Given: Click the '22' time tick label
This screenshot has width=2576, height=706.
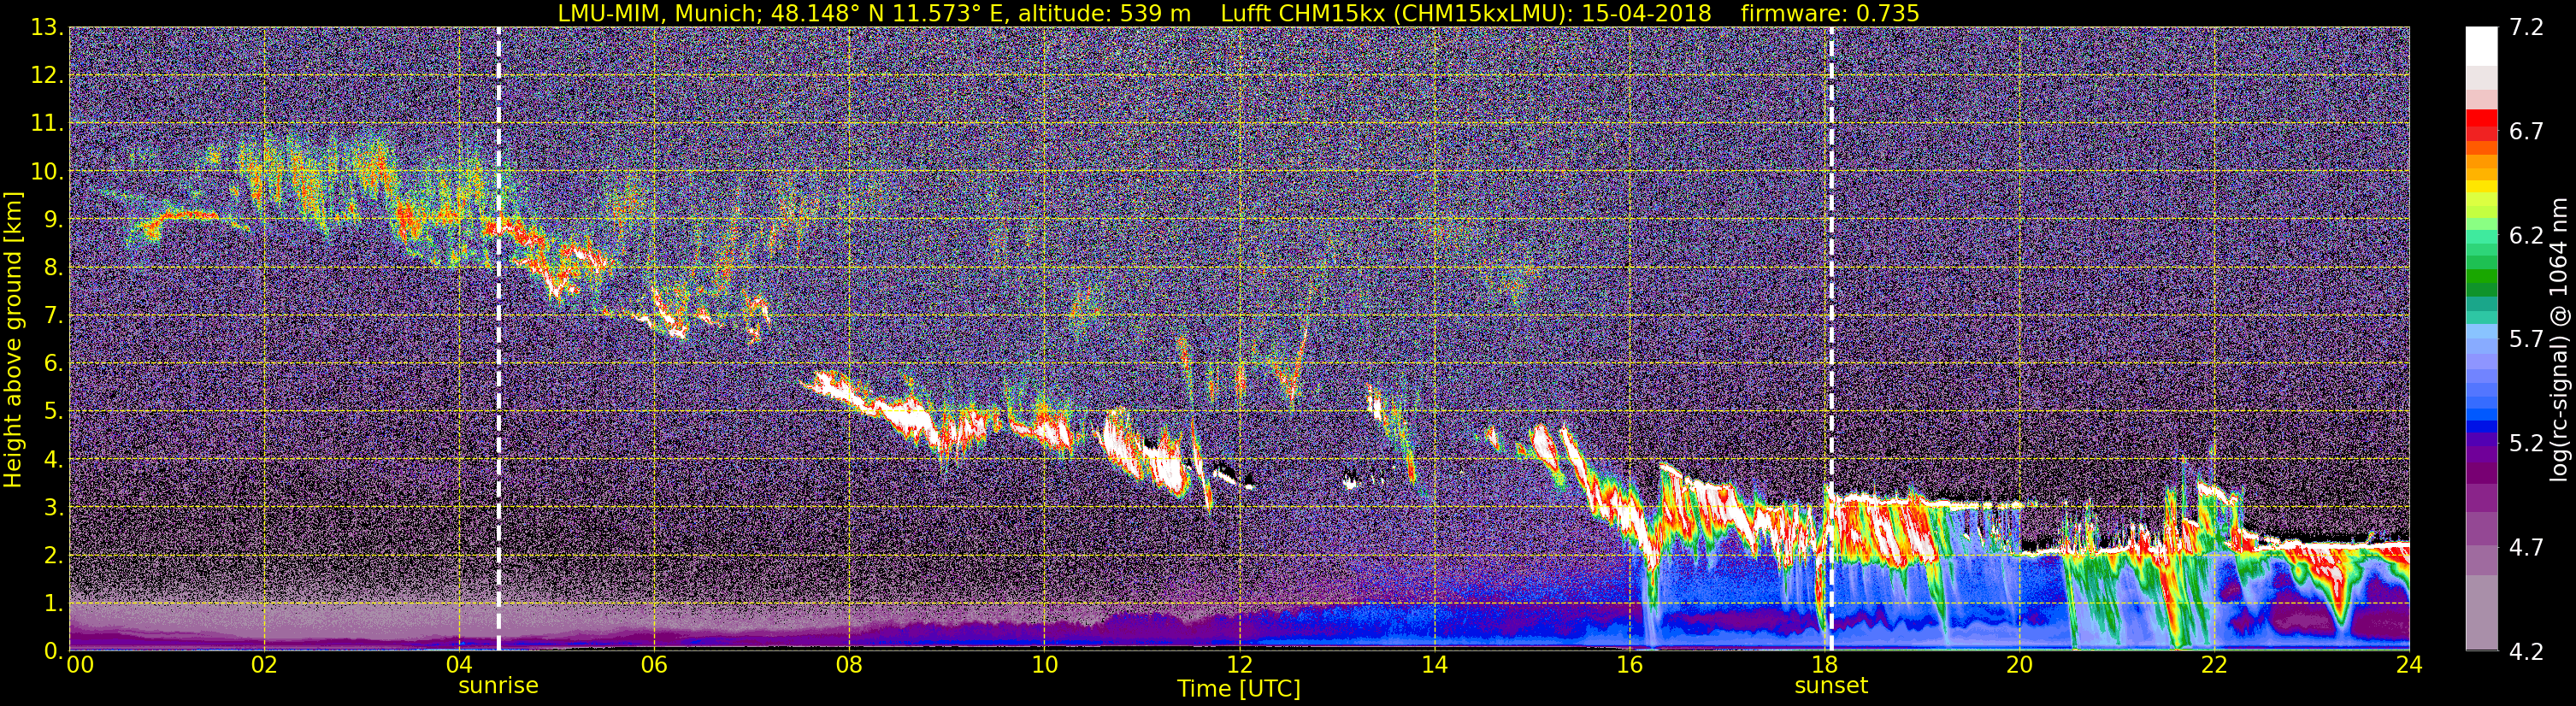Looking at the screenshot, I should click(x=2214, y=666).
